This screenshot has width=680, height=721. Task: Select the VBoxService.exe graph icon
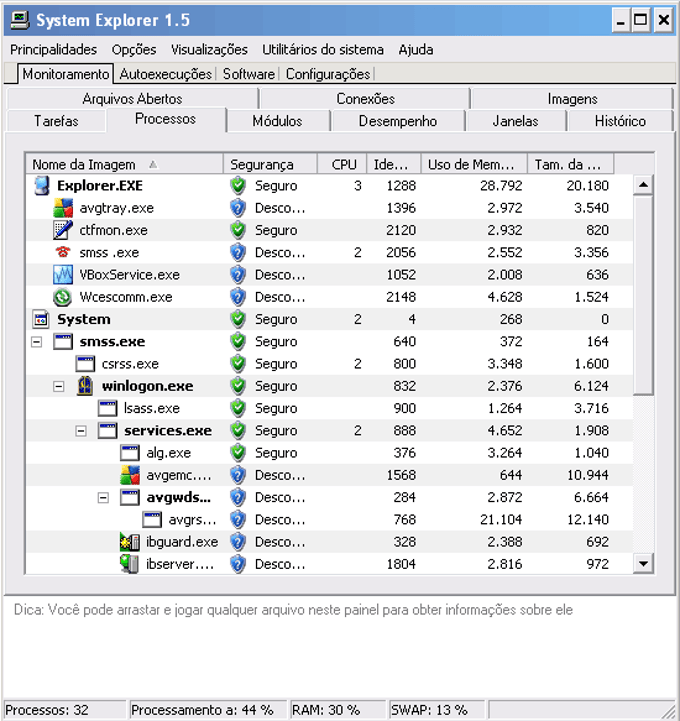click(x=63, y=275)
